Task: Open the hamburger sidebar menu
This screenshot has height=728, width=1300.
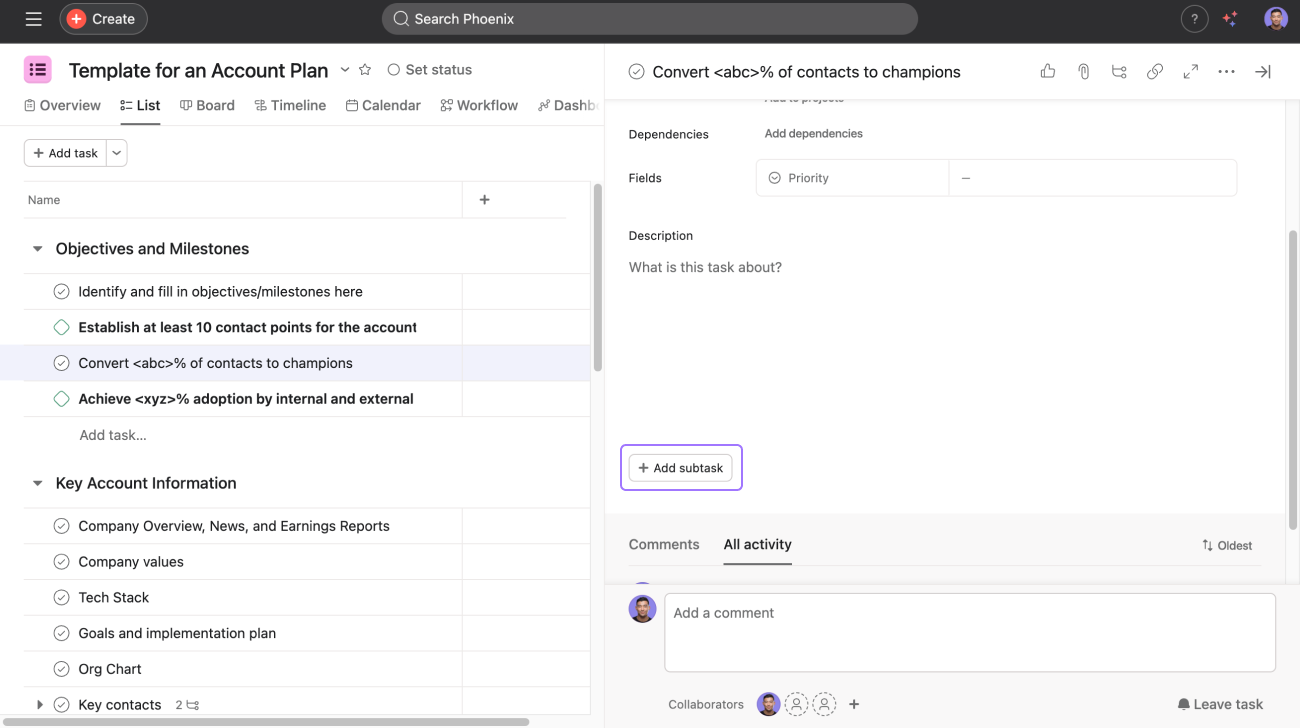Action: (x=33, y=19)
